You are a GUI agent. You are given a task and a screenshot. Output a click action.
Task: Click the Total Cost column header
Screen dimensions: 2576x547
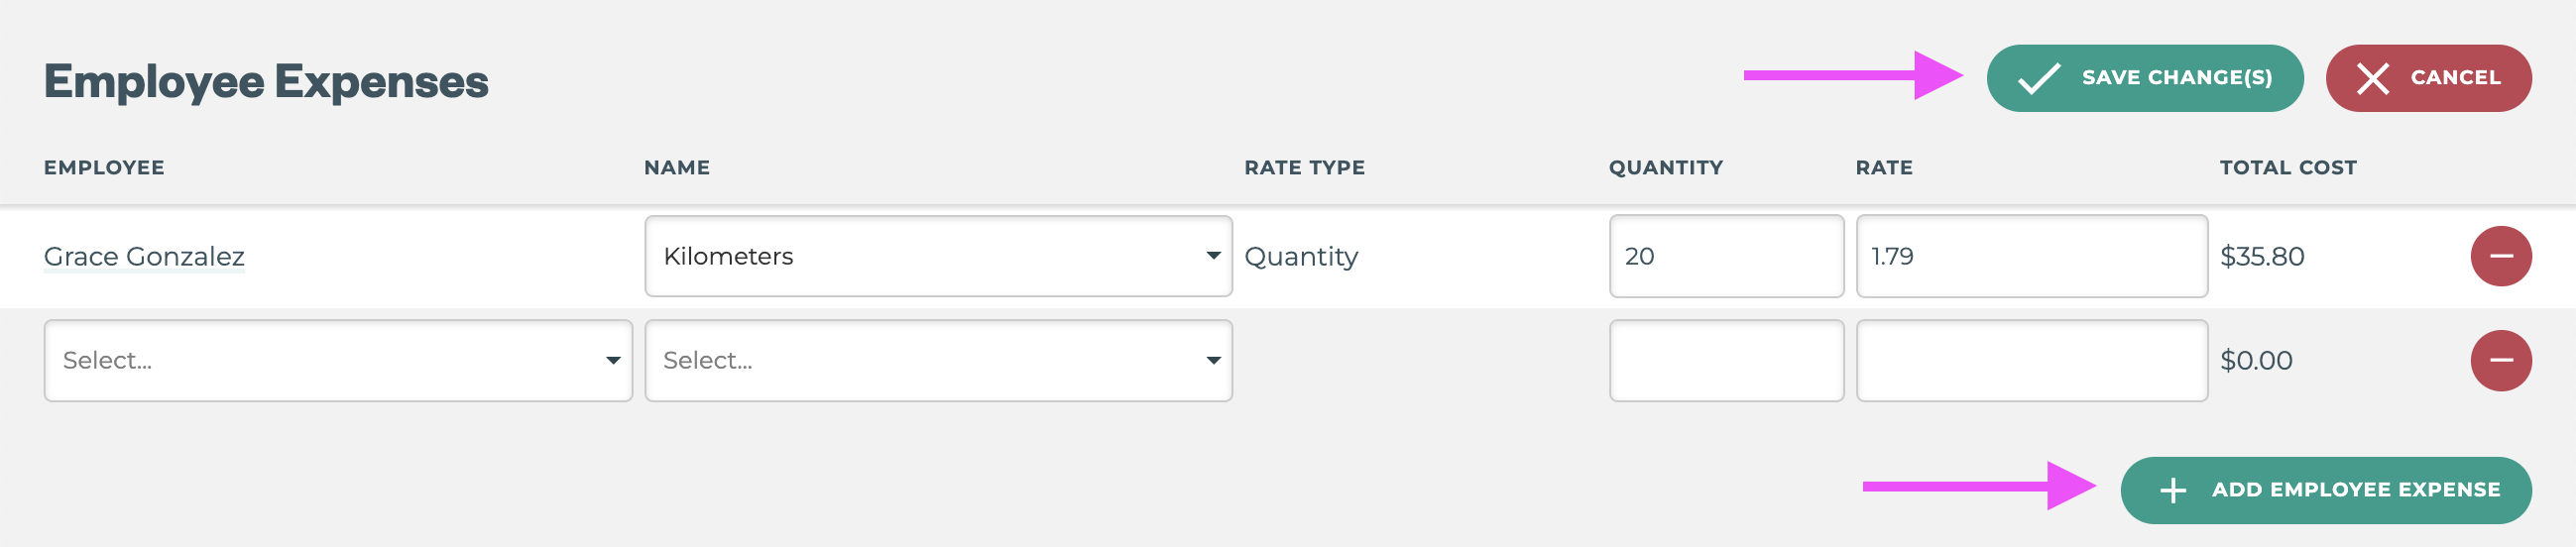coord(2287,168)
